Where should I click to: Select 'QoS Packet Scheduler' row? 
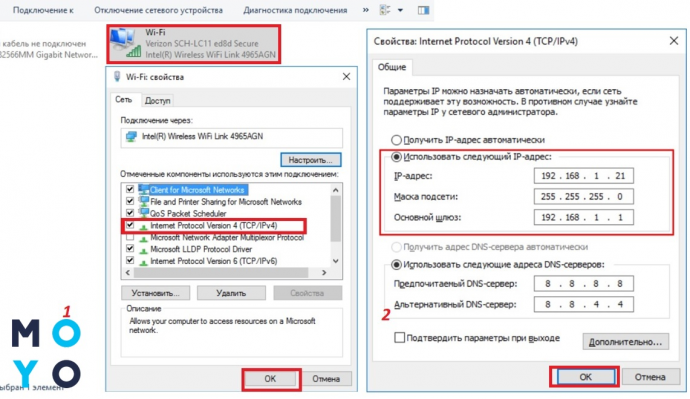point(188,214)
